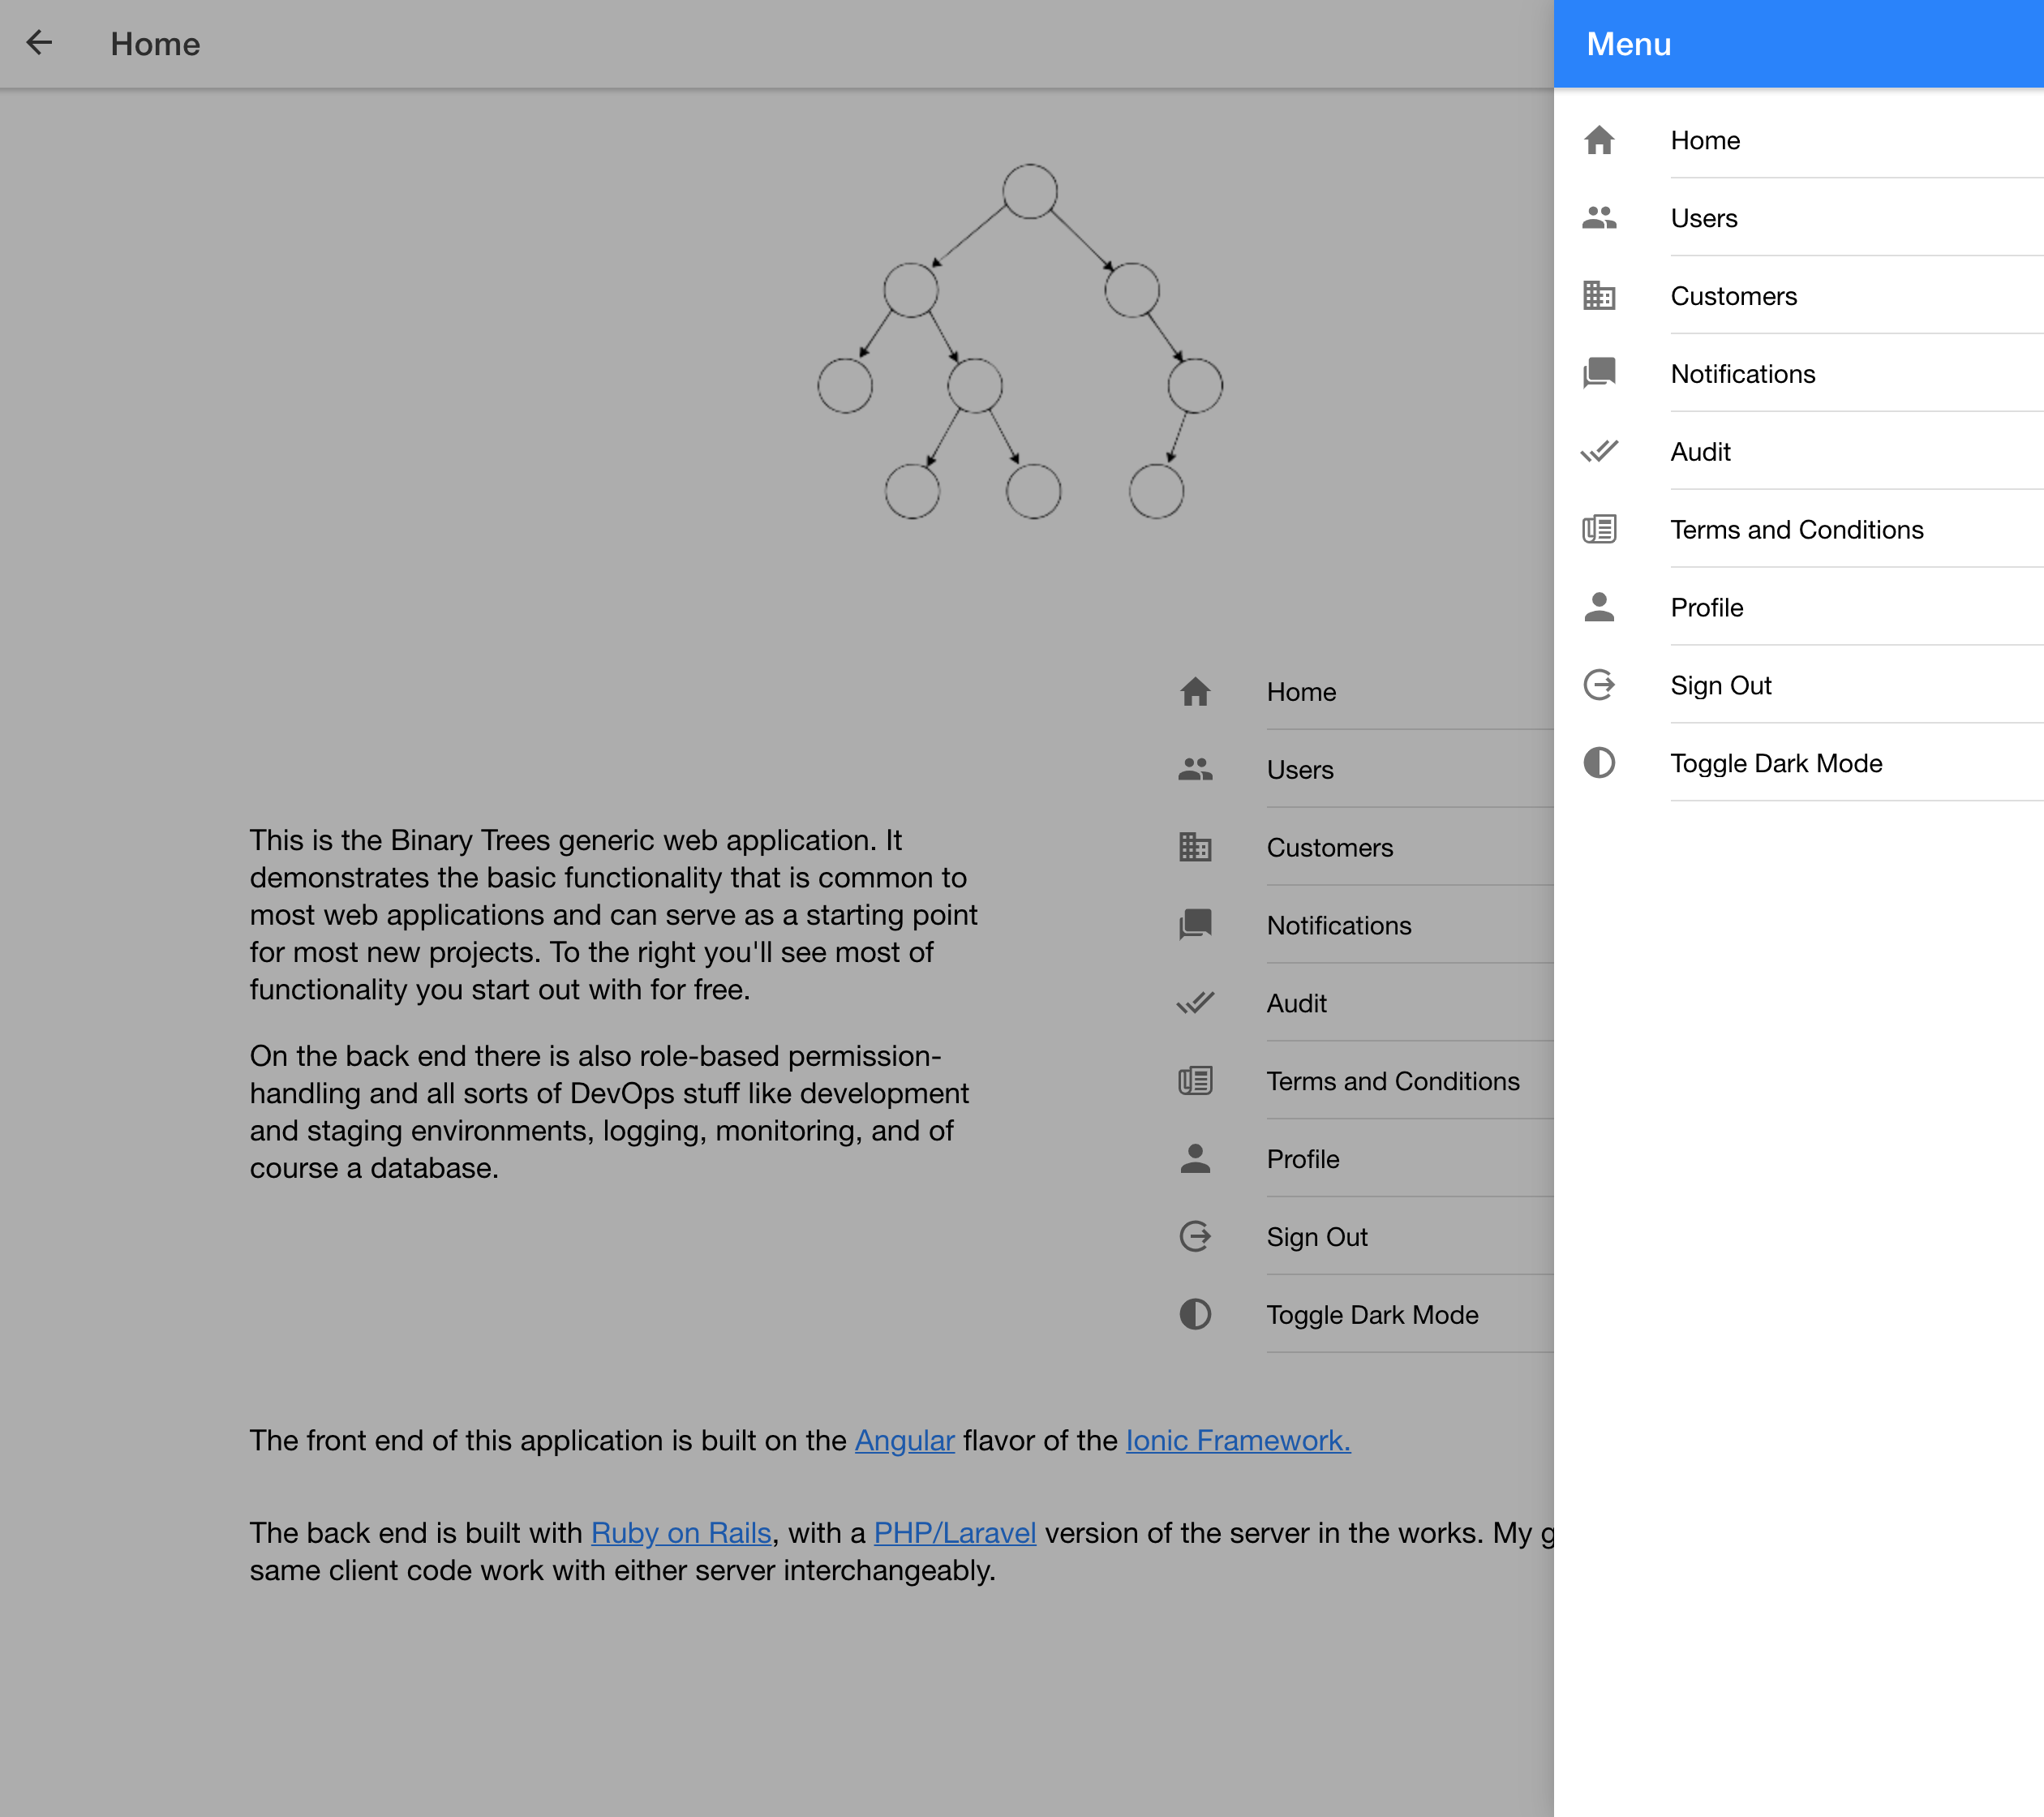Click the Audit label in the page list

point(1297,1004)
